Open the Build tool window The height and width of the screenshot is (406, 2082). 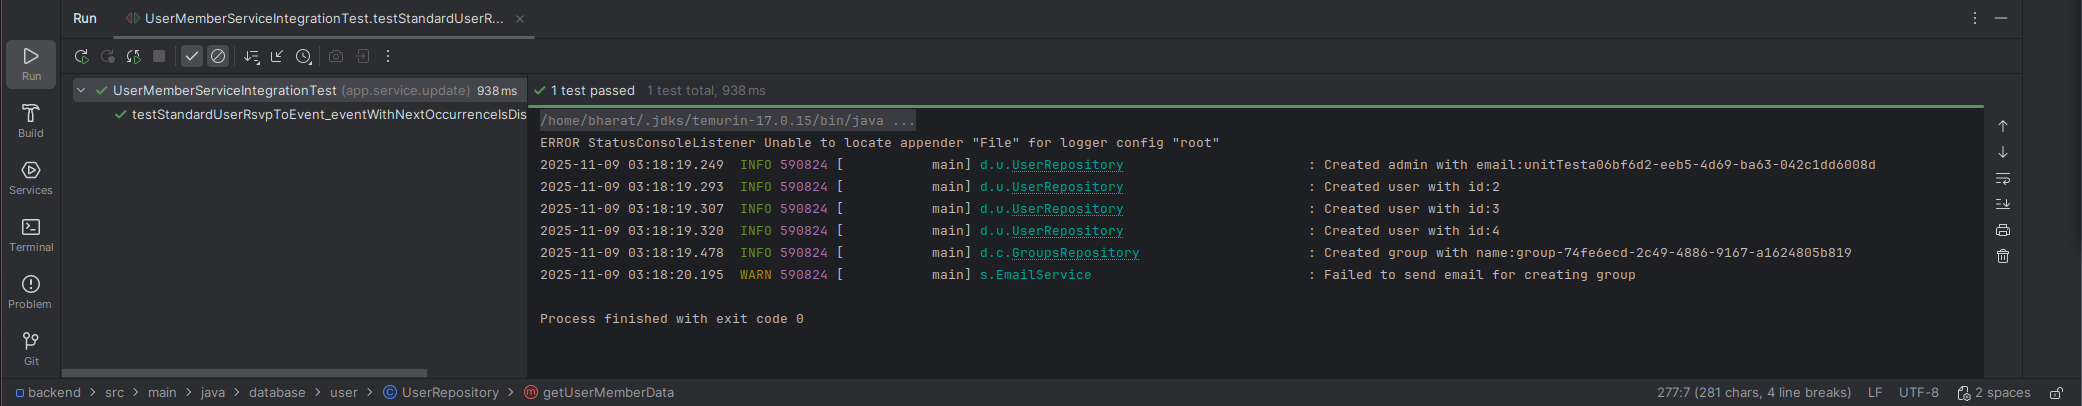(31, 120)
